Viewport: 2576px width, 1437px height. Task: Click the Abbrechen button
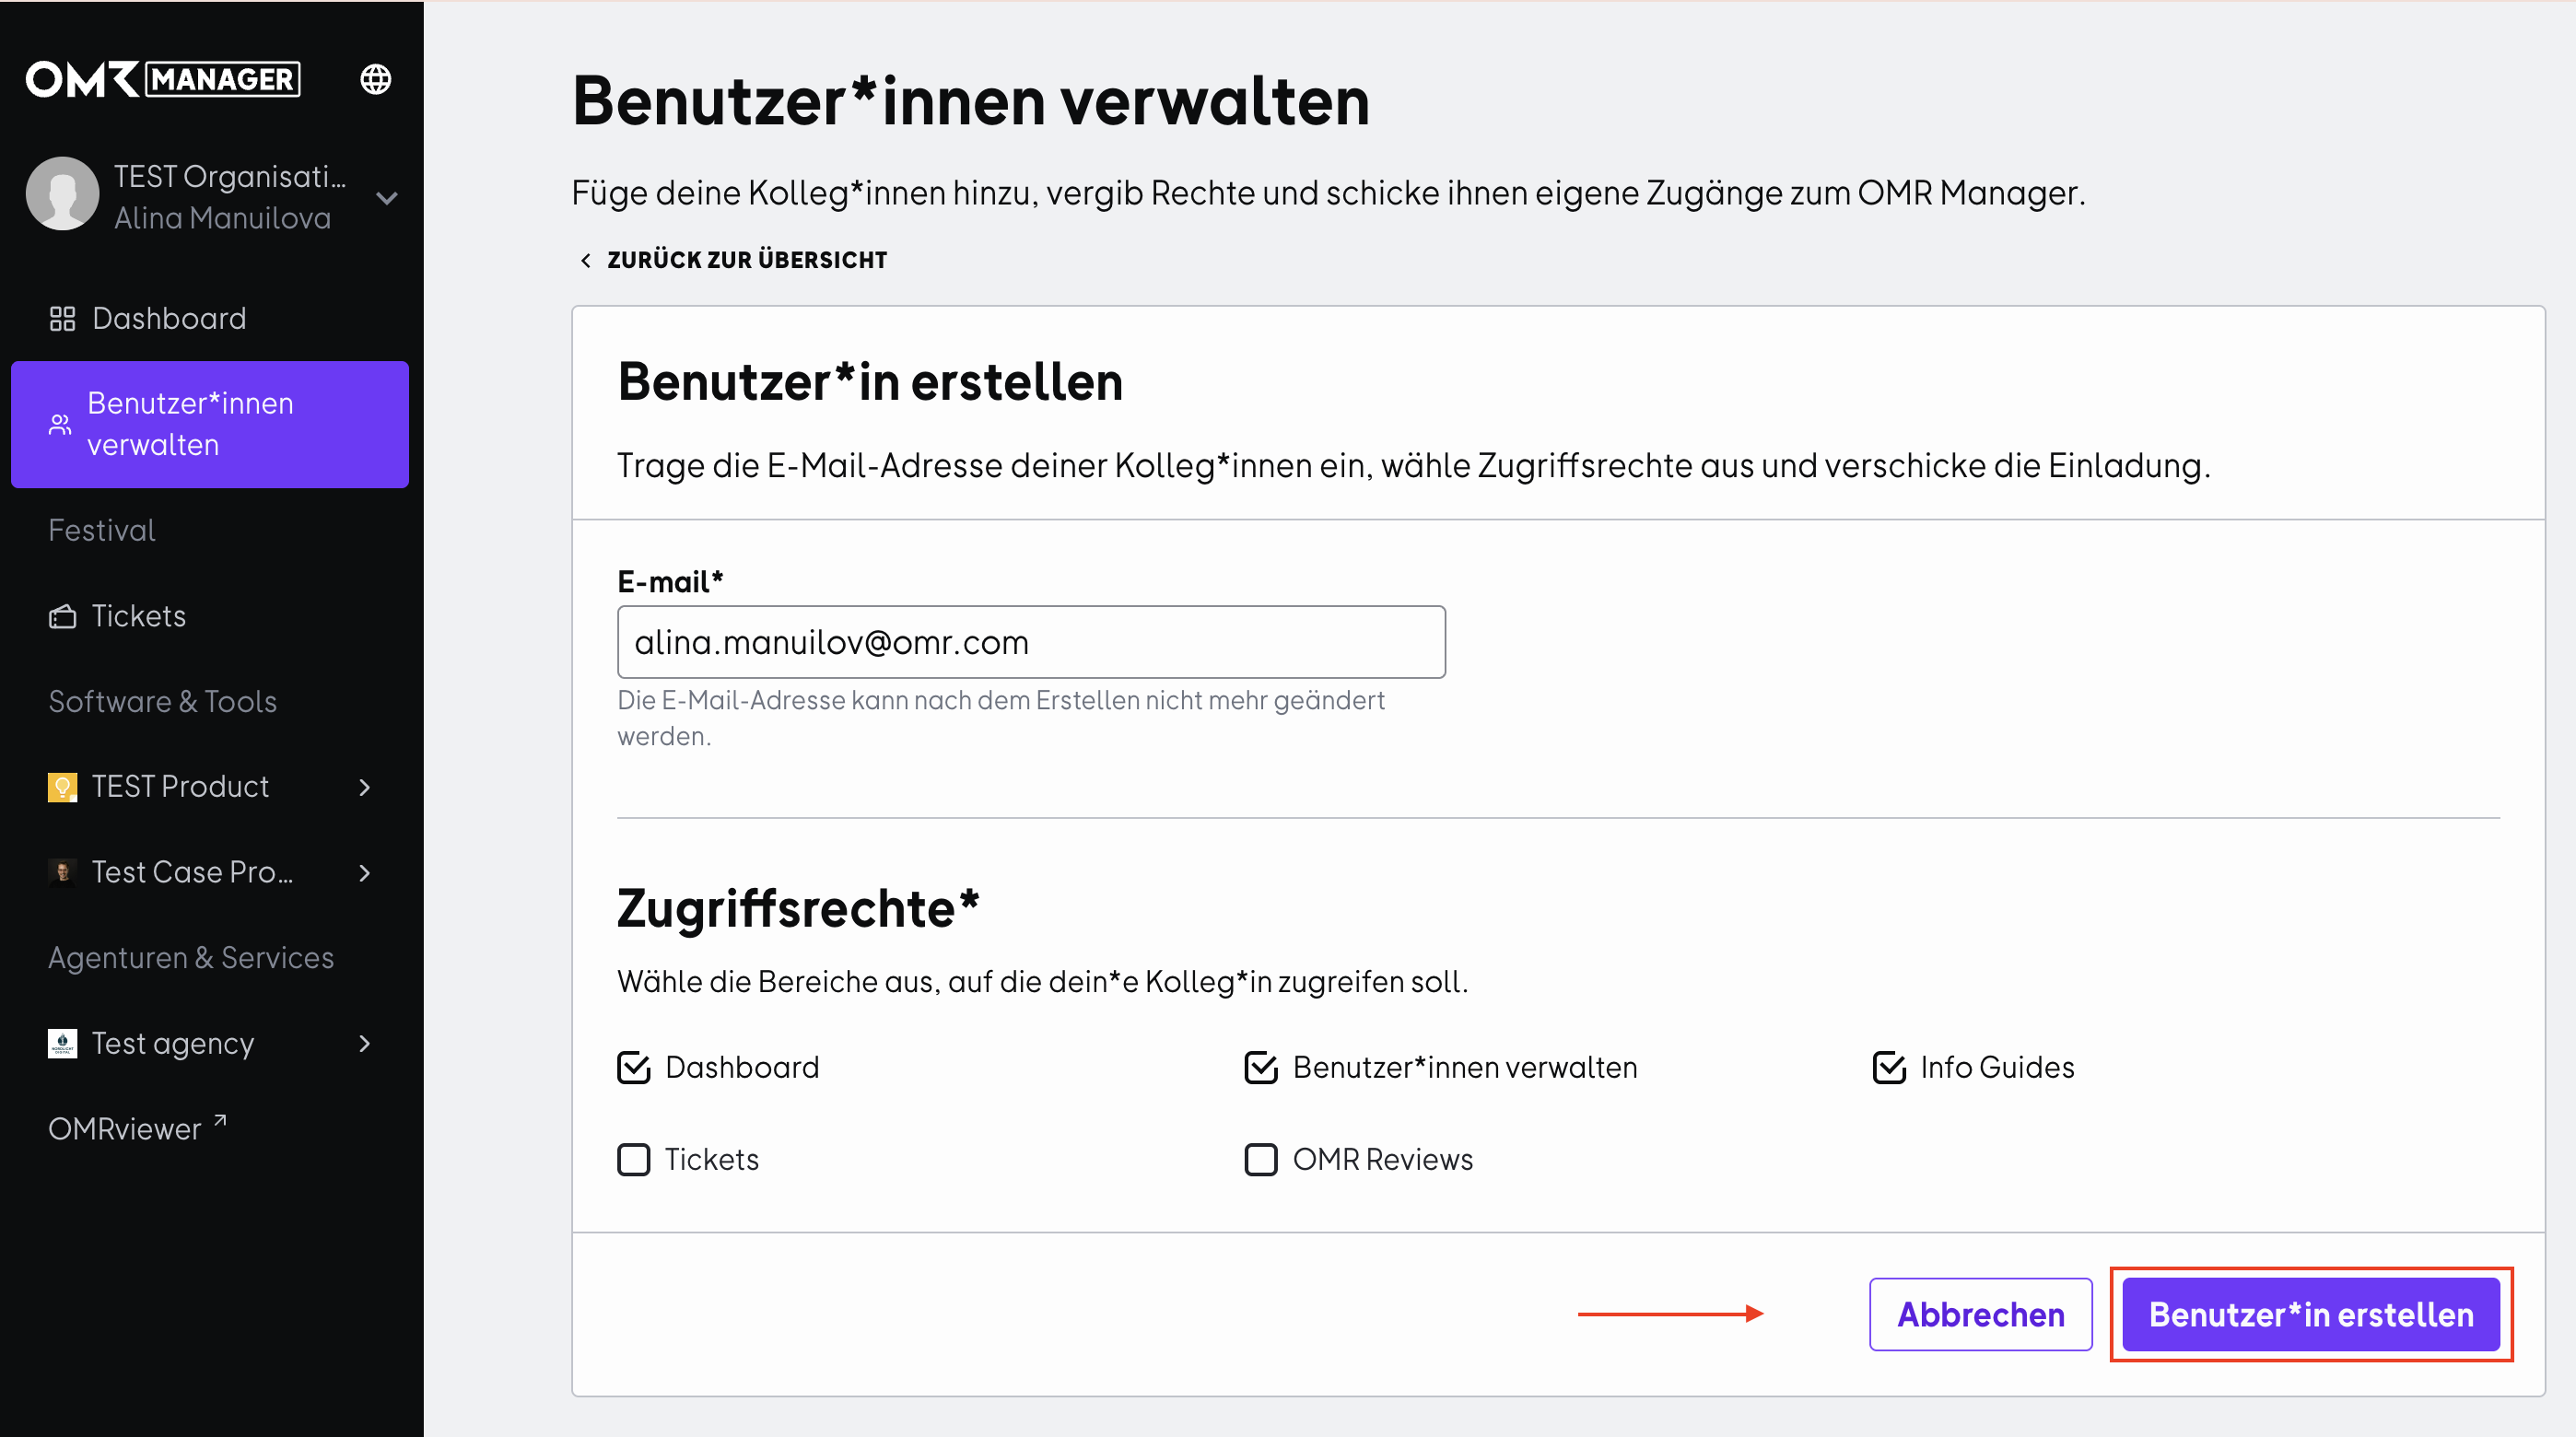coord(1981,1315)
